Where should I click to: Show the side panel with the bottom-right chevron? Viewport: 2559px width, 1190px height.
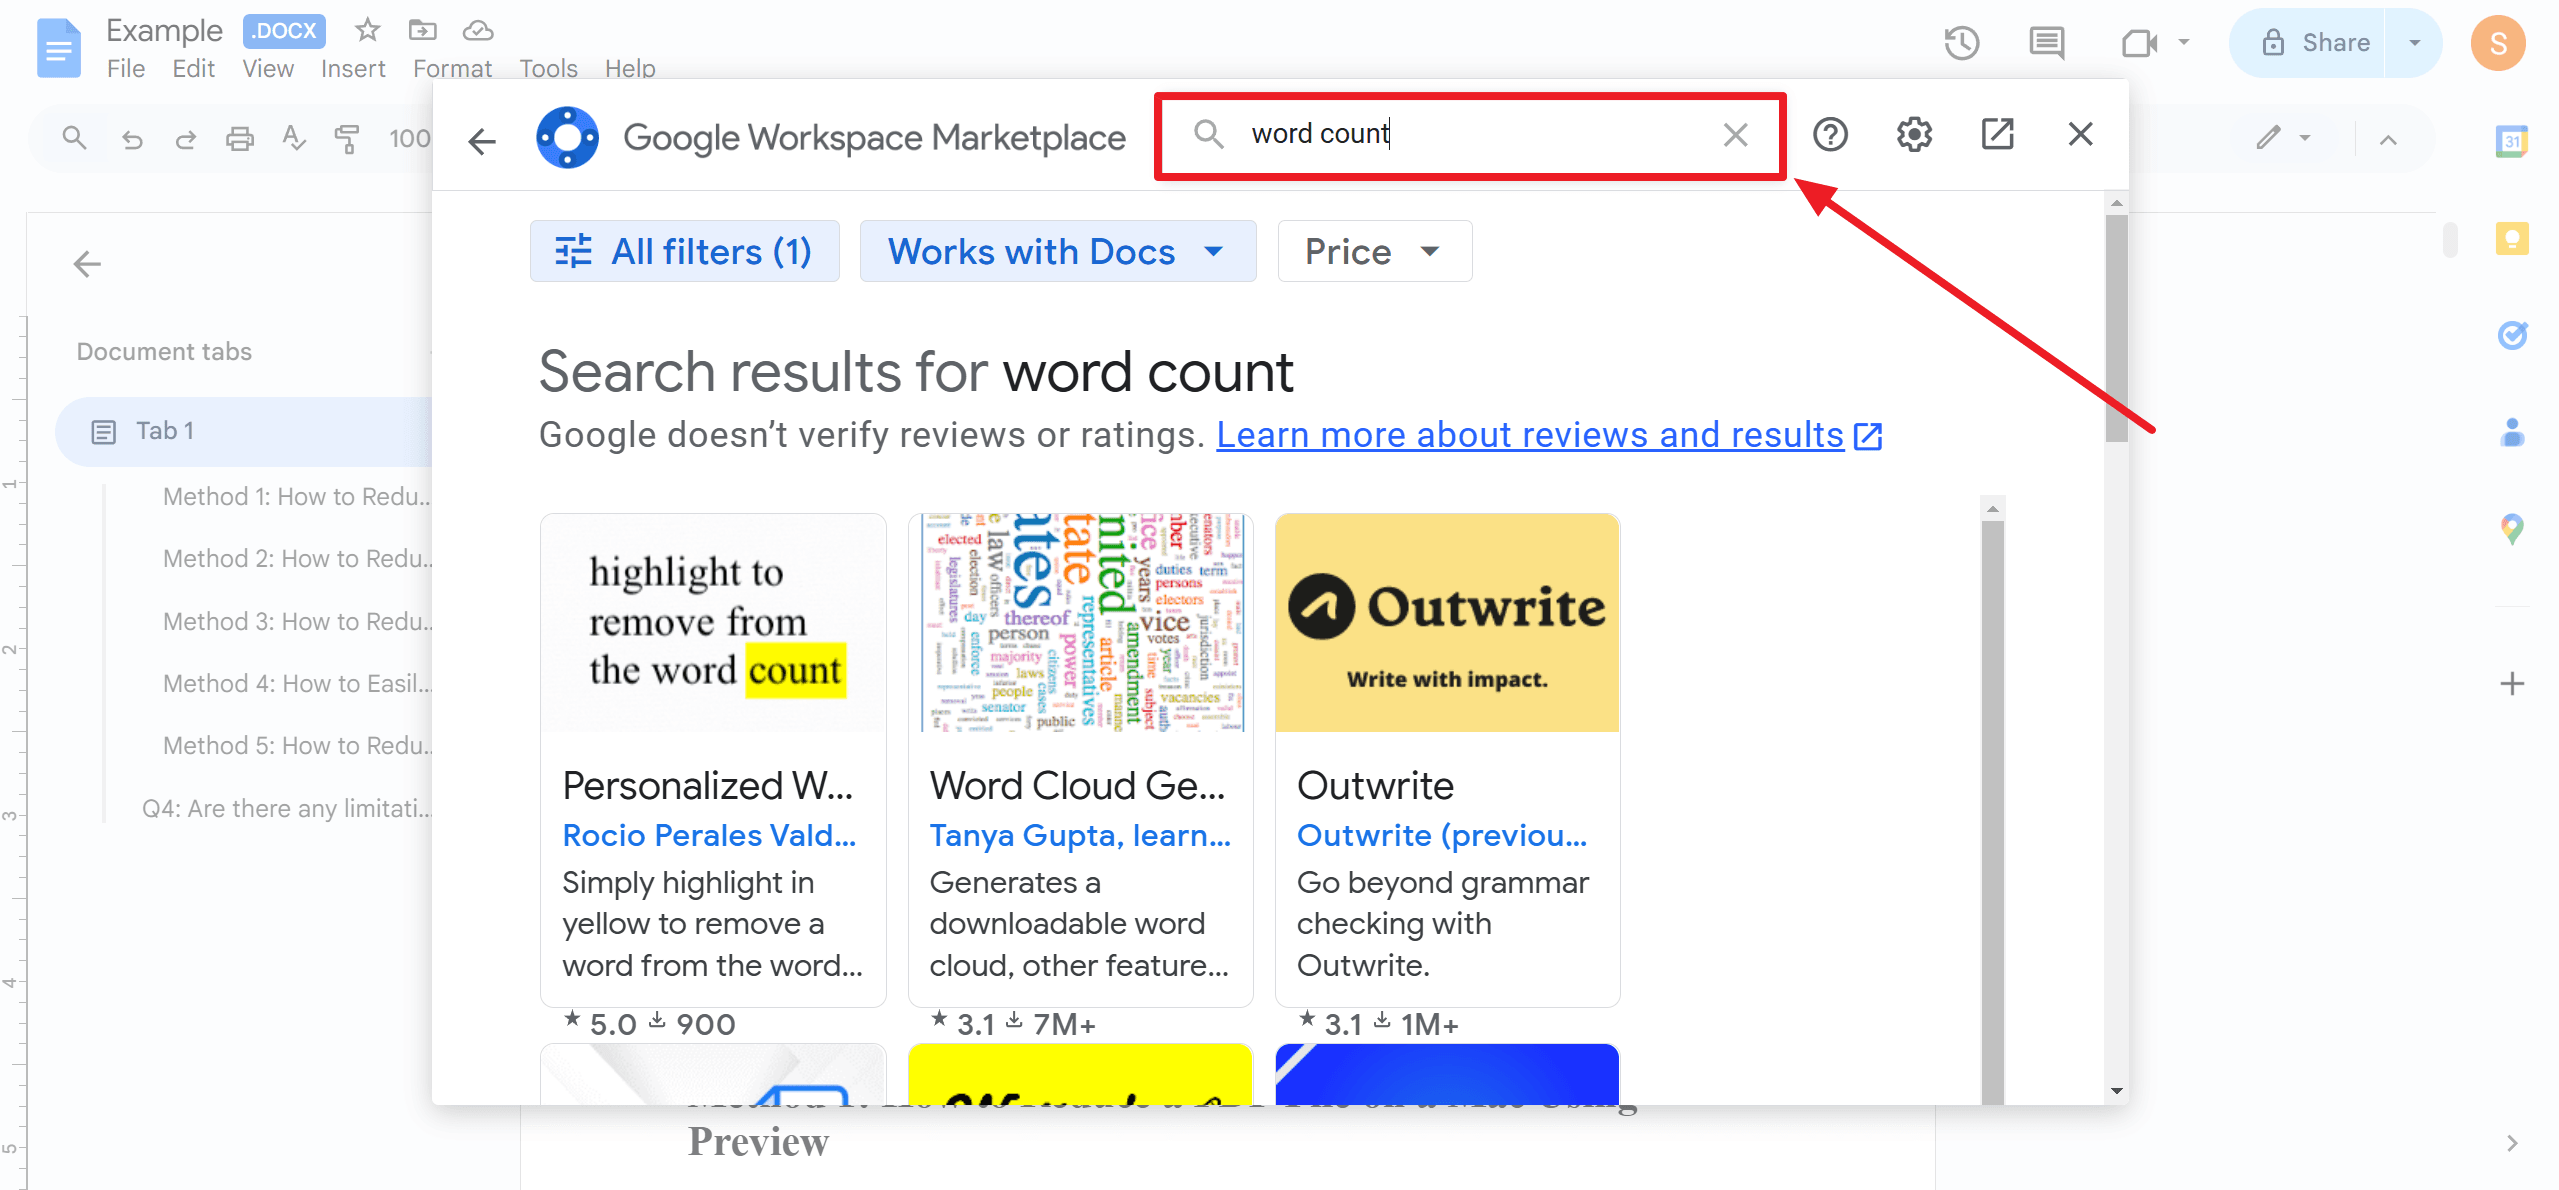2511,1143
